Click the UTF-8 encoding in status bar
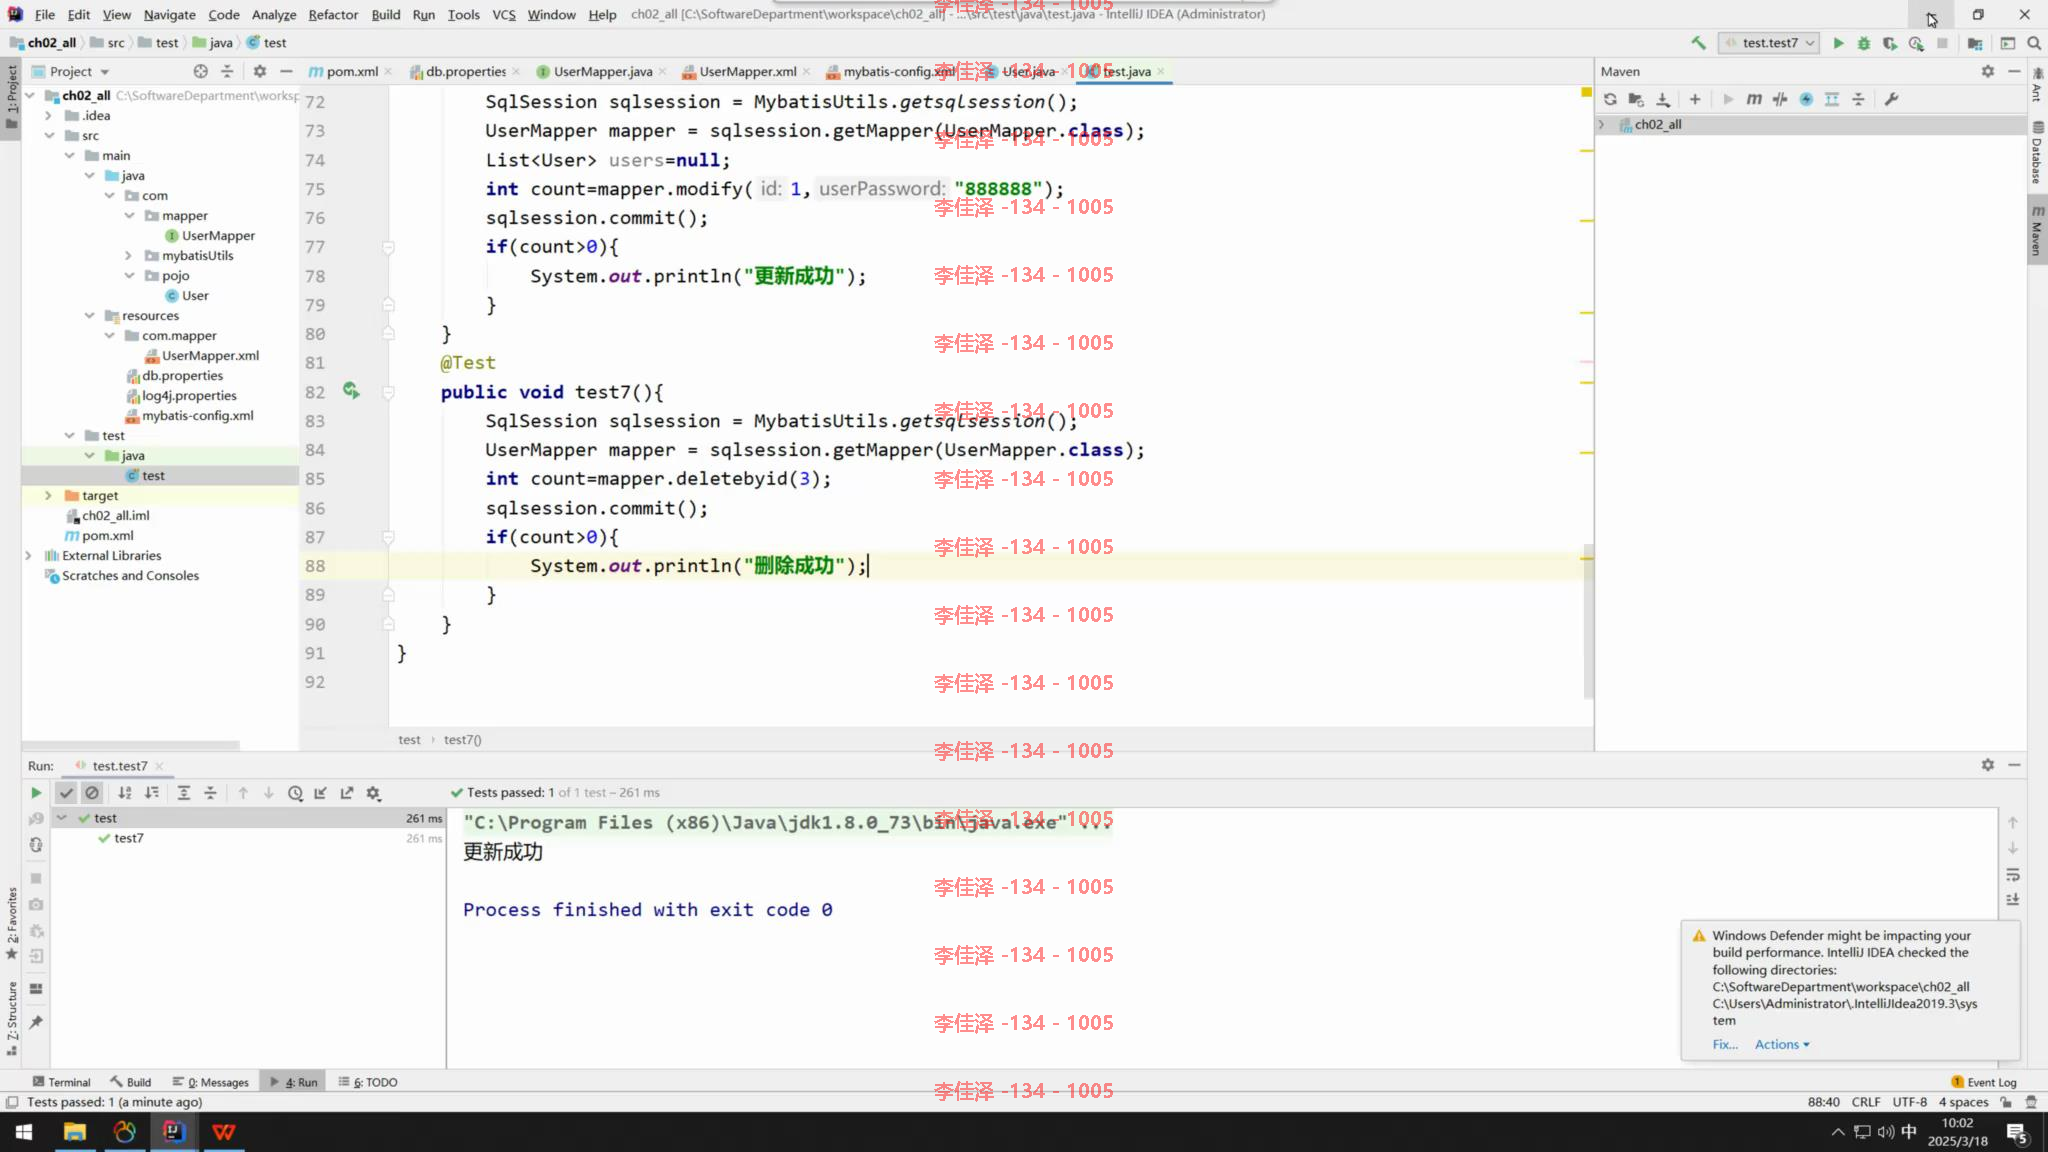This screenshot has width=2048, height=1152. tap(1909, 1102)
